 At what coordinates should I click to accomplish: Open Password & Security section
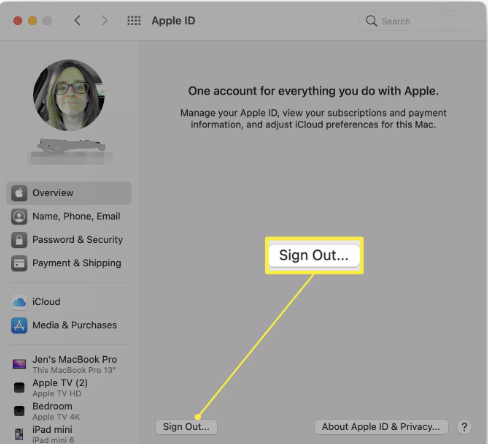point(69,240)
